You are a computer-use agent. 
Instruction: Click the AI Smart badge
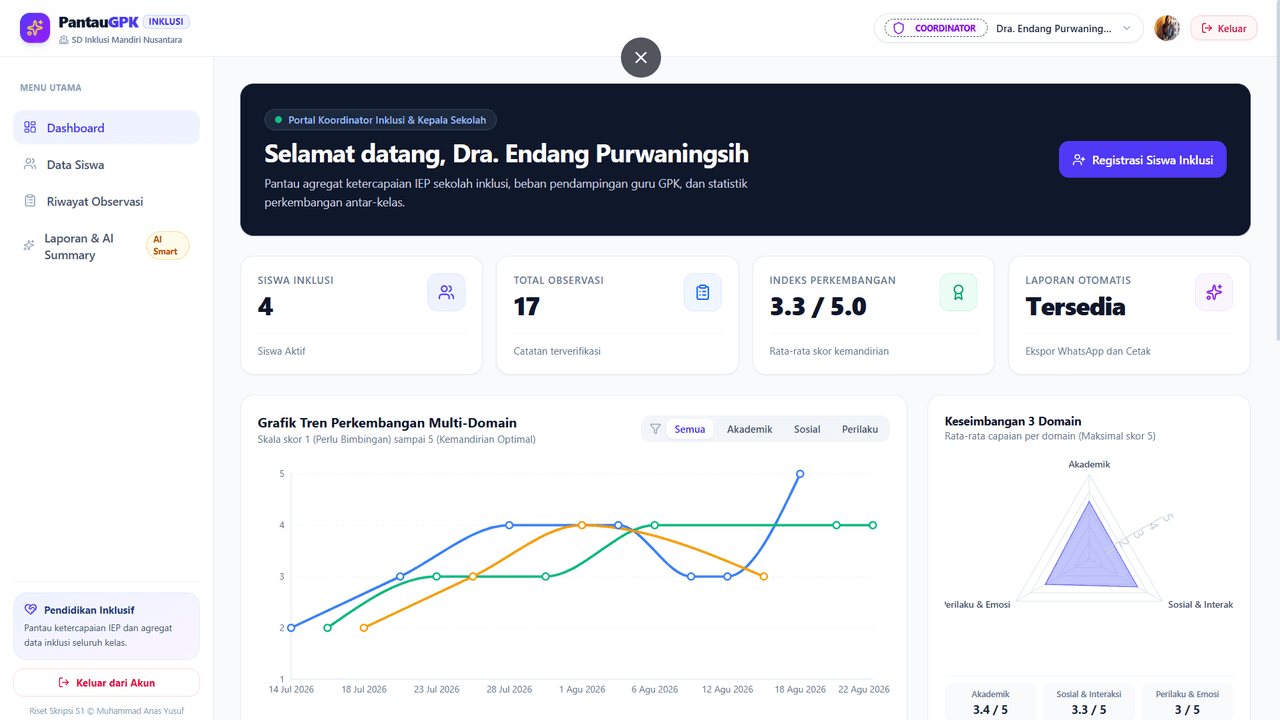pyautogui.click(x=167, y=245)
